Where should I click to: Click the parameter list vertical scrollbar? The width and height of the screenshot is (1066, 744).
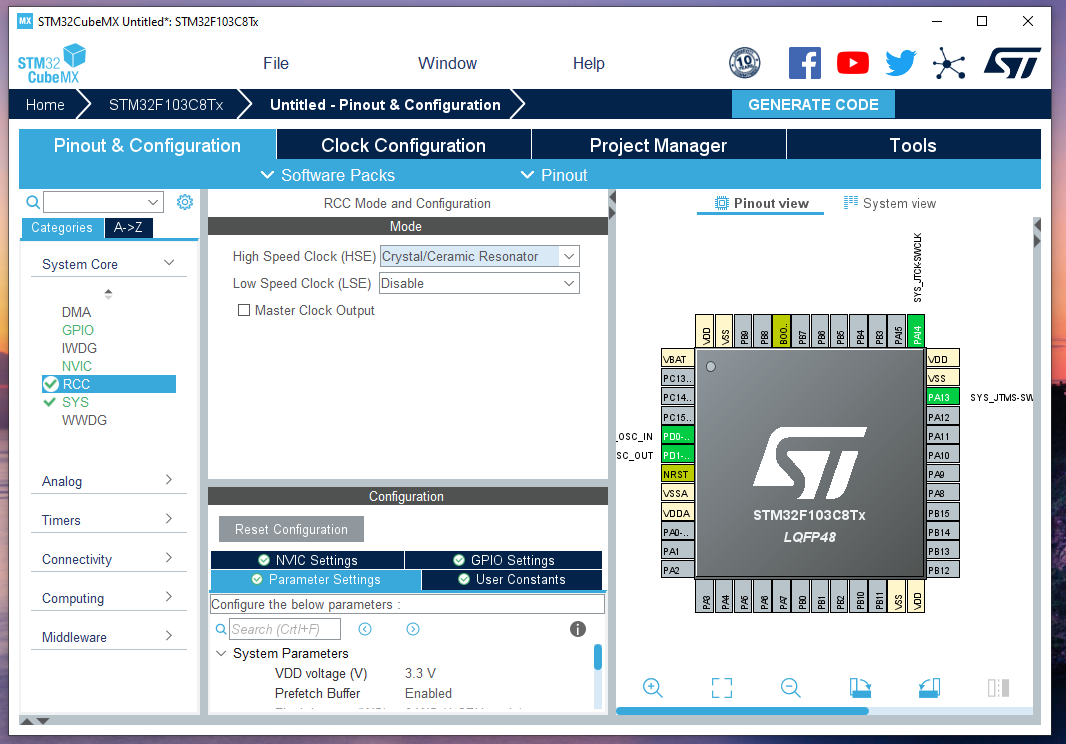(598, 657)
